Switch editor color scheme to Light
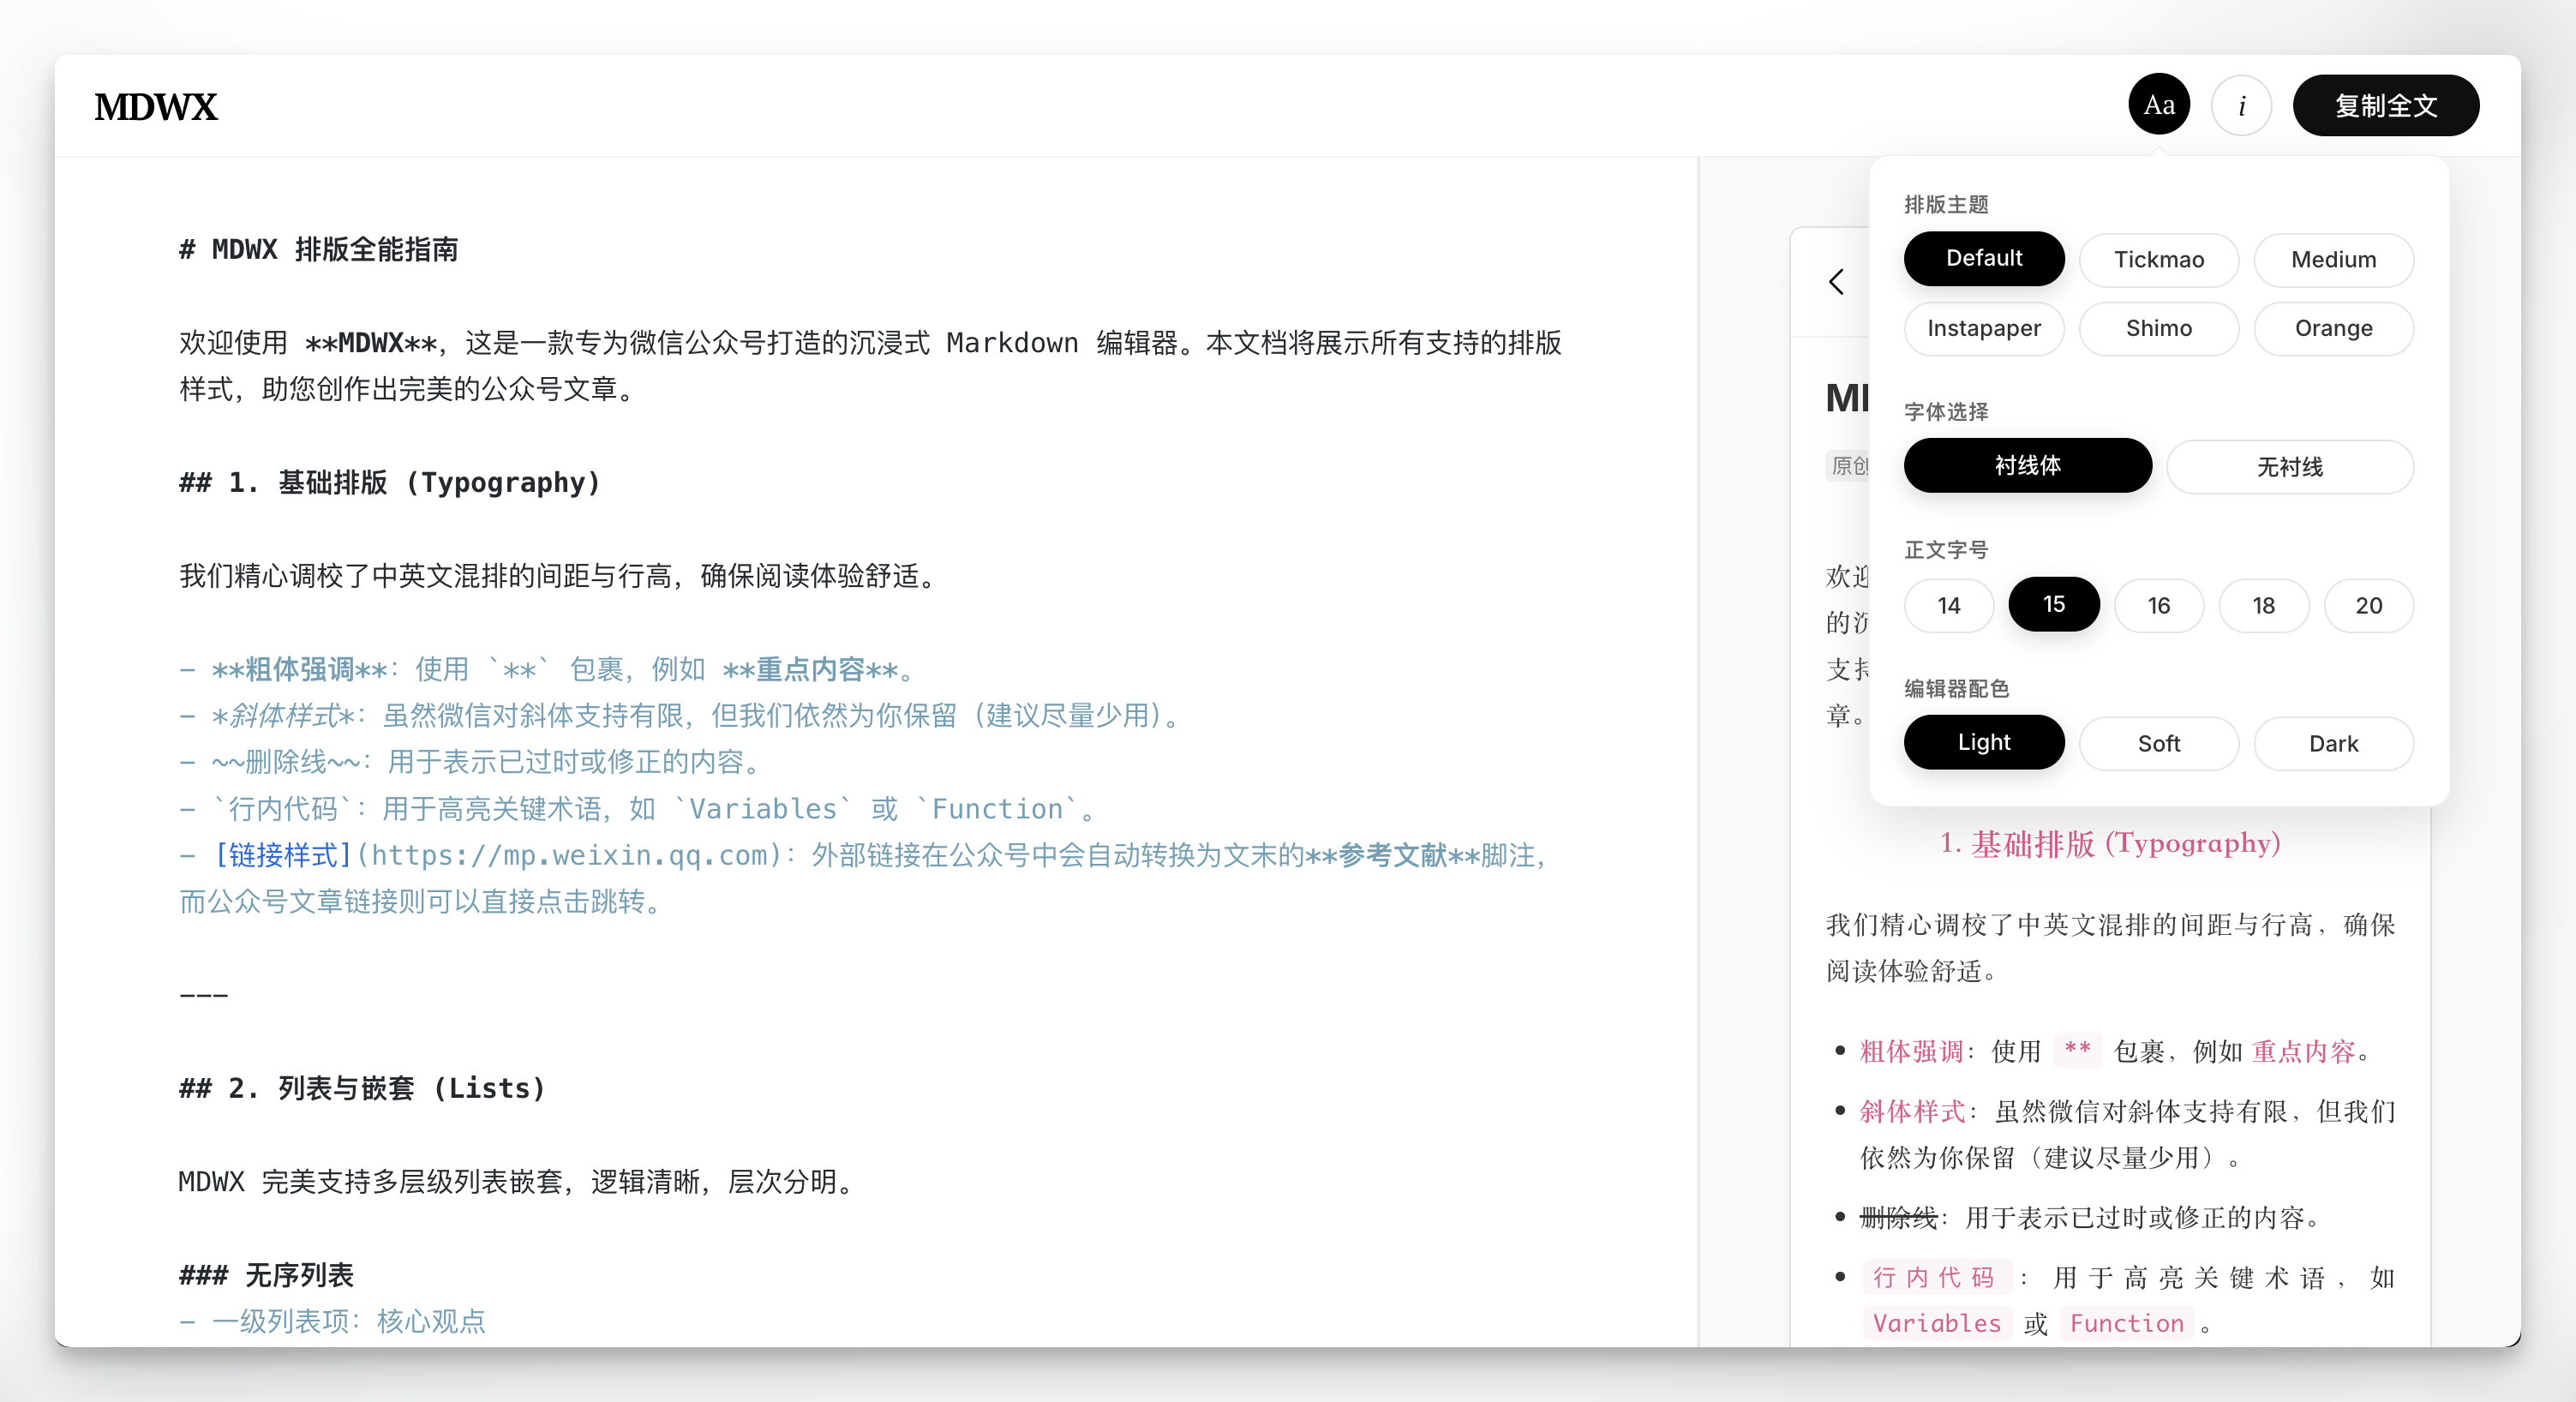Screen dimensions: 2576x1402 1983,743
